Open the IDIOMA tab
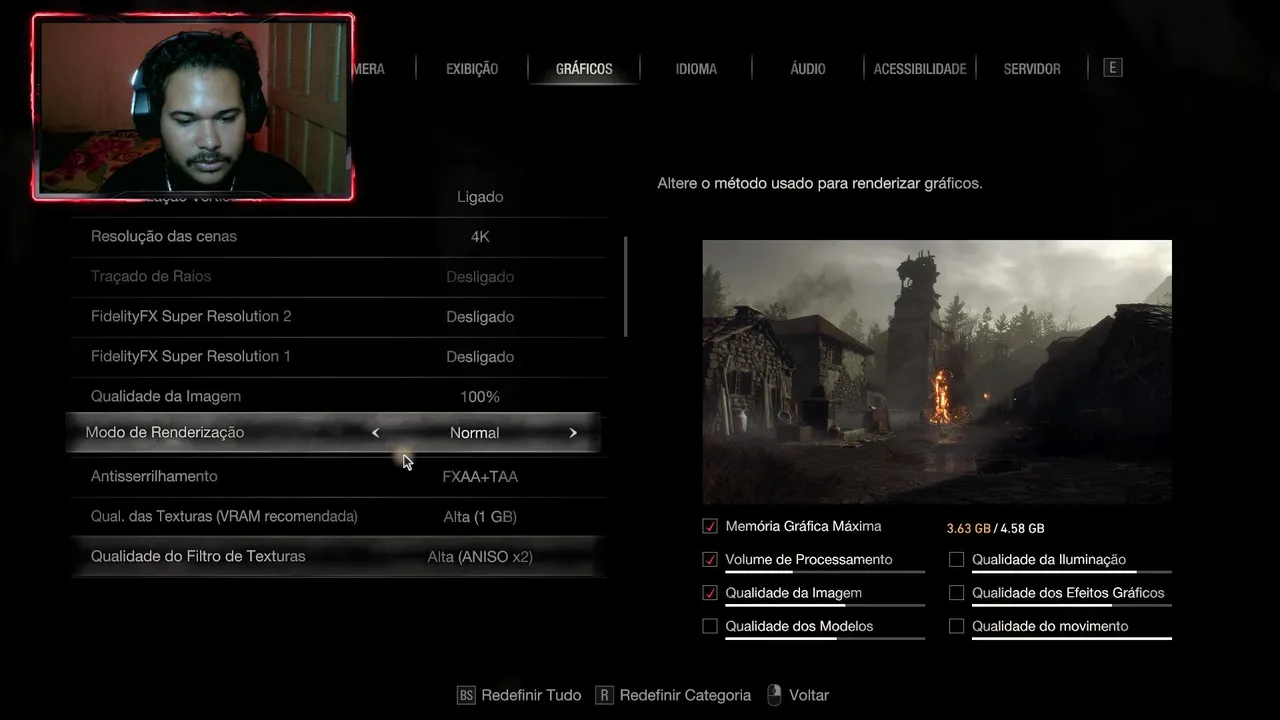The image size is (1280, 720). click(696, 69)
